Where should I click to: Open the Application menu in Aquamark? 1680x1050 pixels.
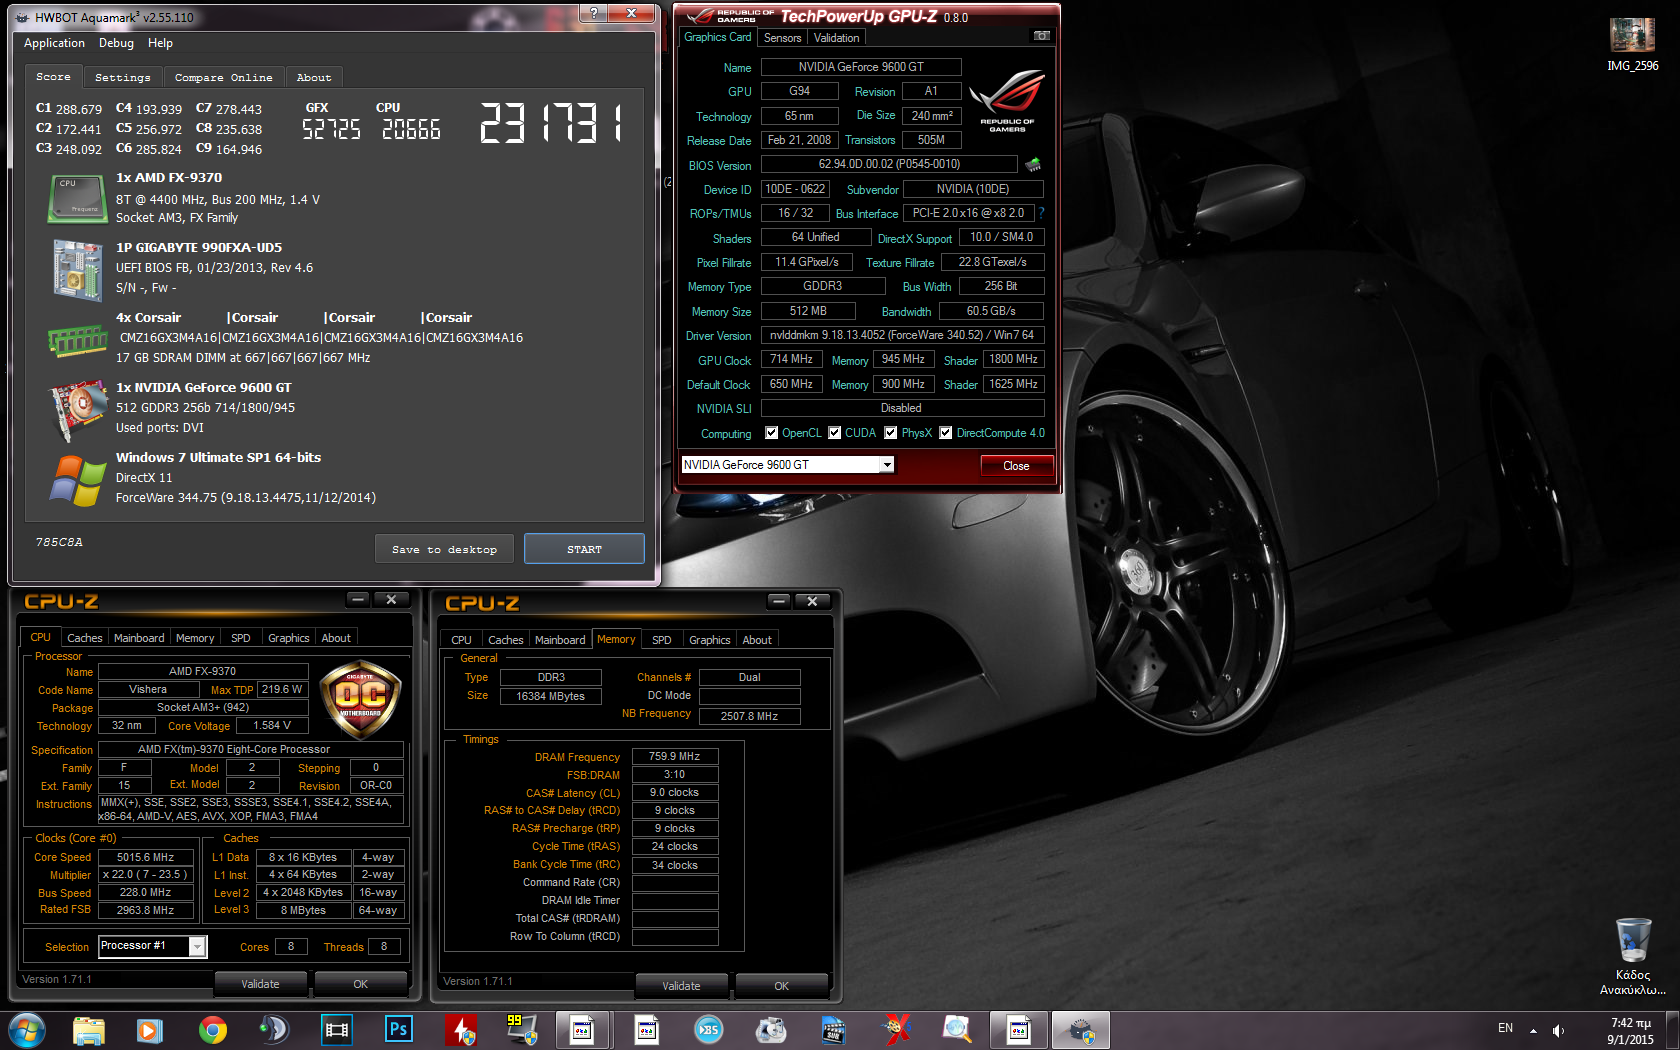coord(54,43)
